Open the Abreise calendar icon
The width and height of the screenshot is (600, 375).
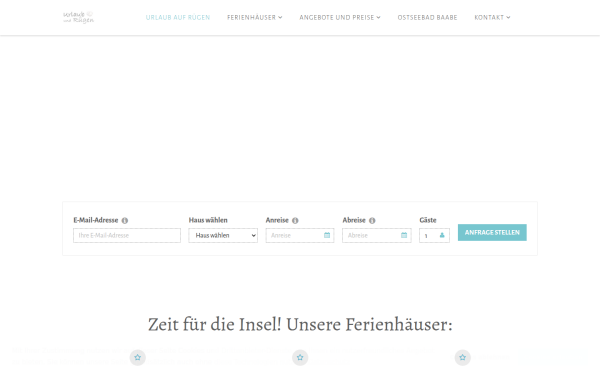(404, 235)
